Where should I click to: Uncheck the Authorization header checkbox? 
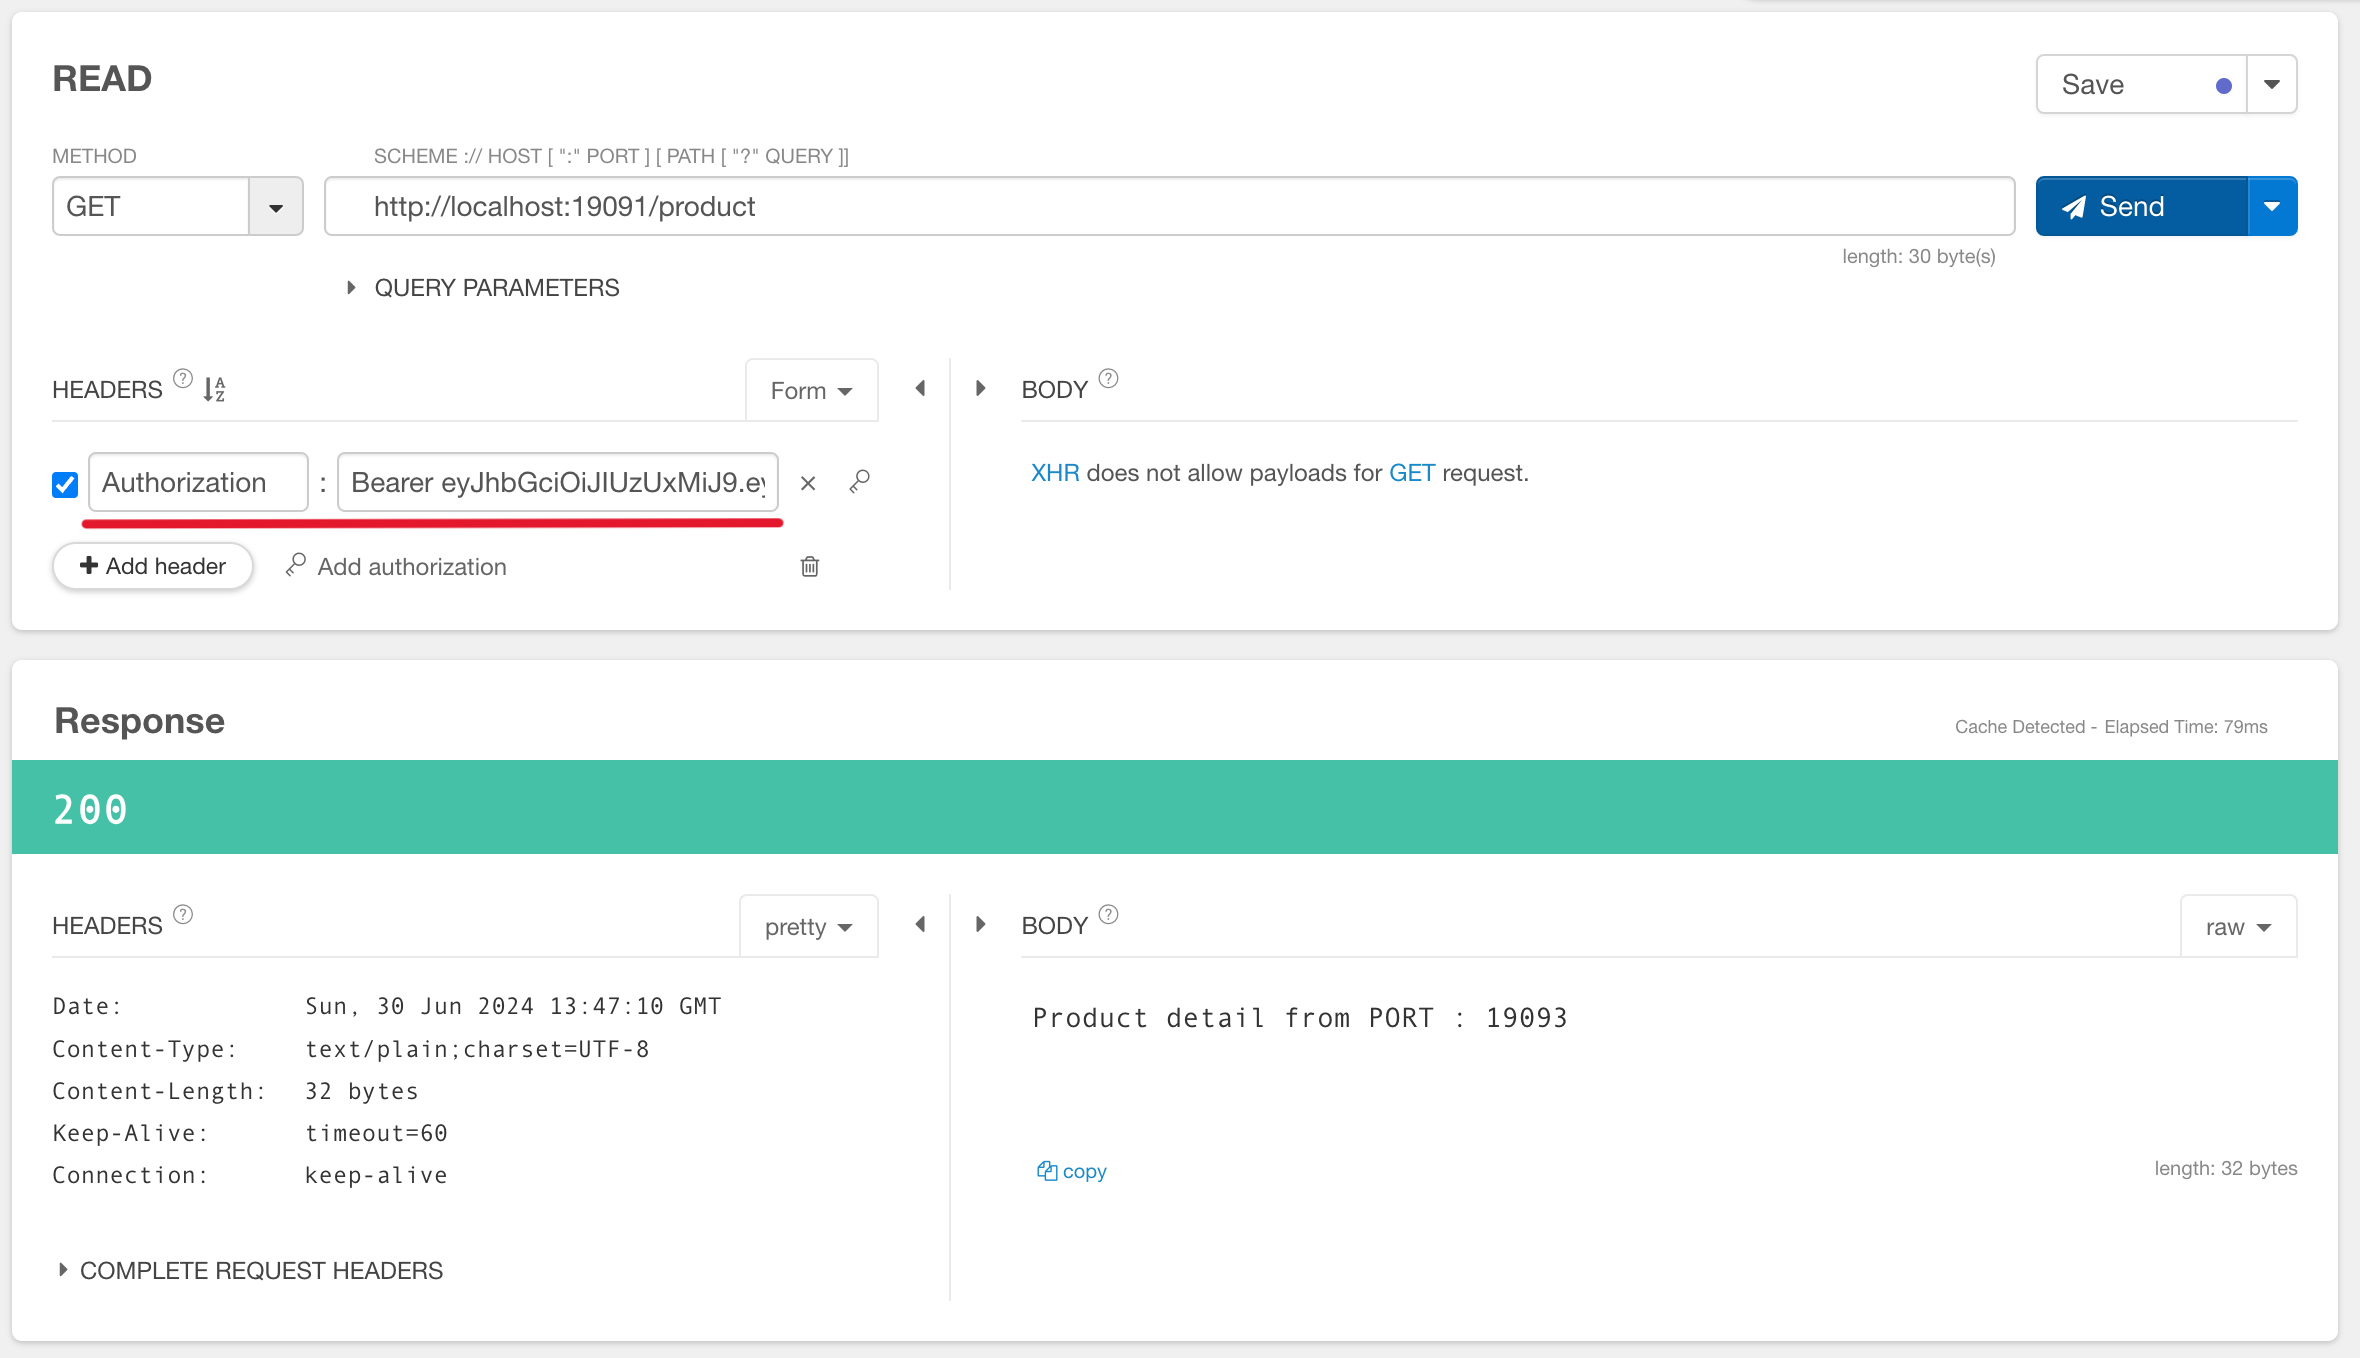coord(65,485)
